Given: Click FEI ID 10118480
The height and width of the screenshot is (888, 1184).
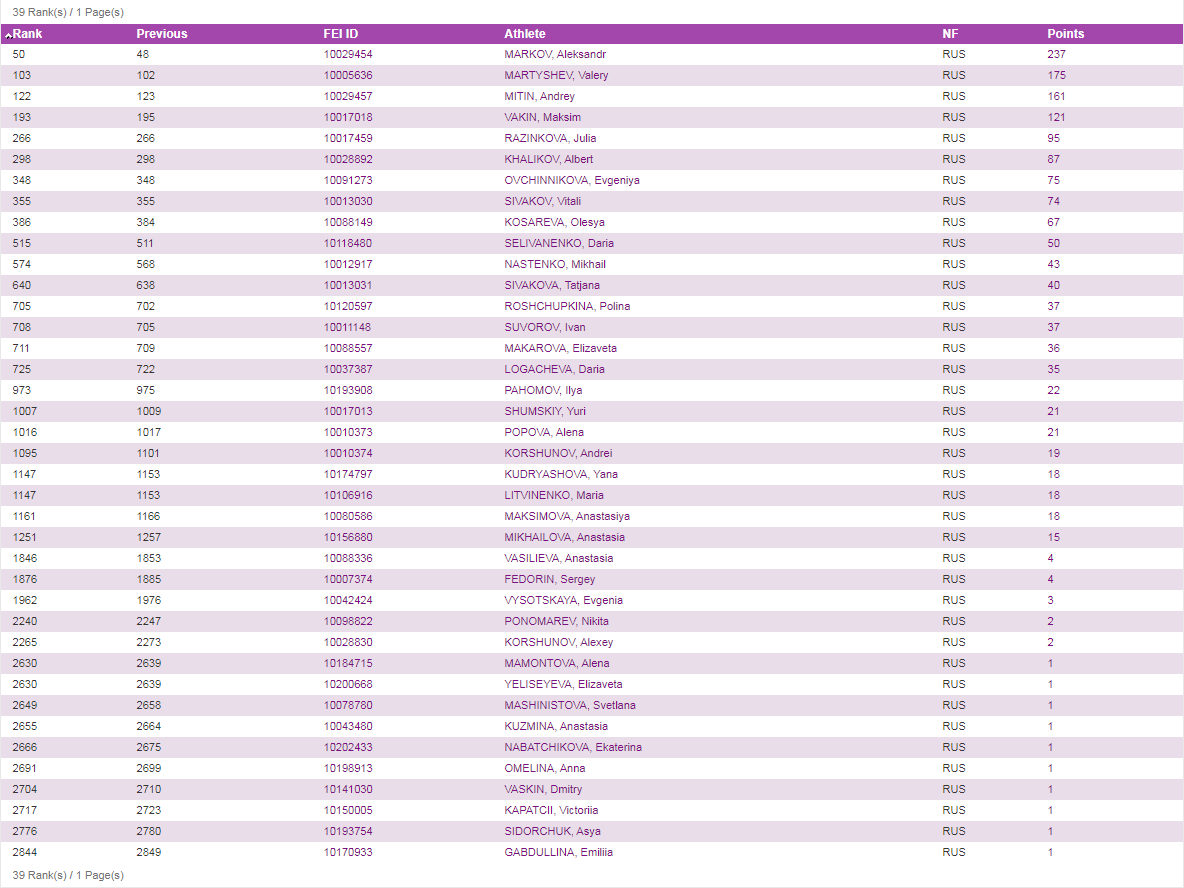Looking at the screenshot, I should point(348,243).
